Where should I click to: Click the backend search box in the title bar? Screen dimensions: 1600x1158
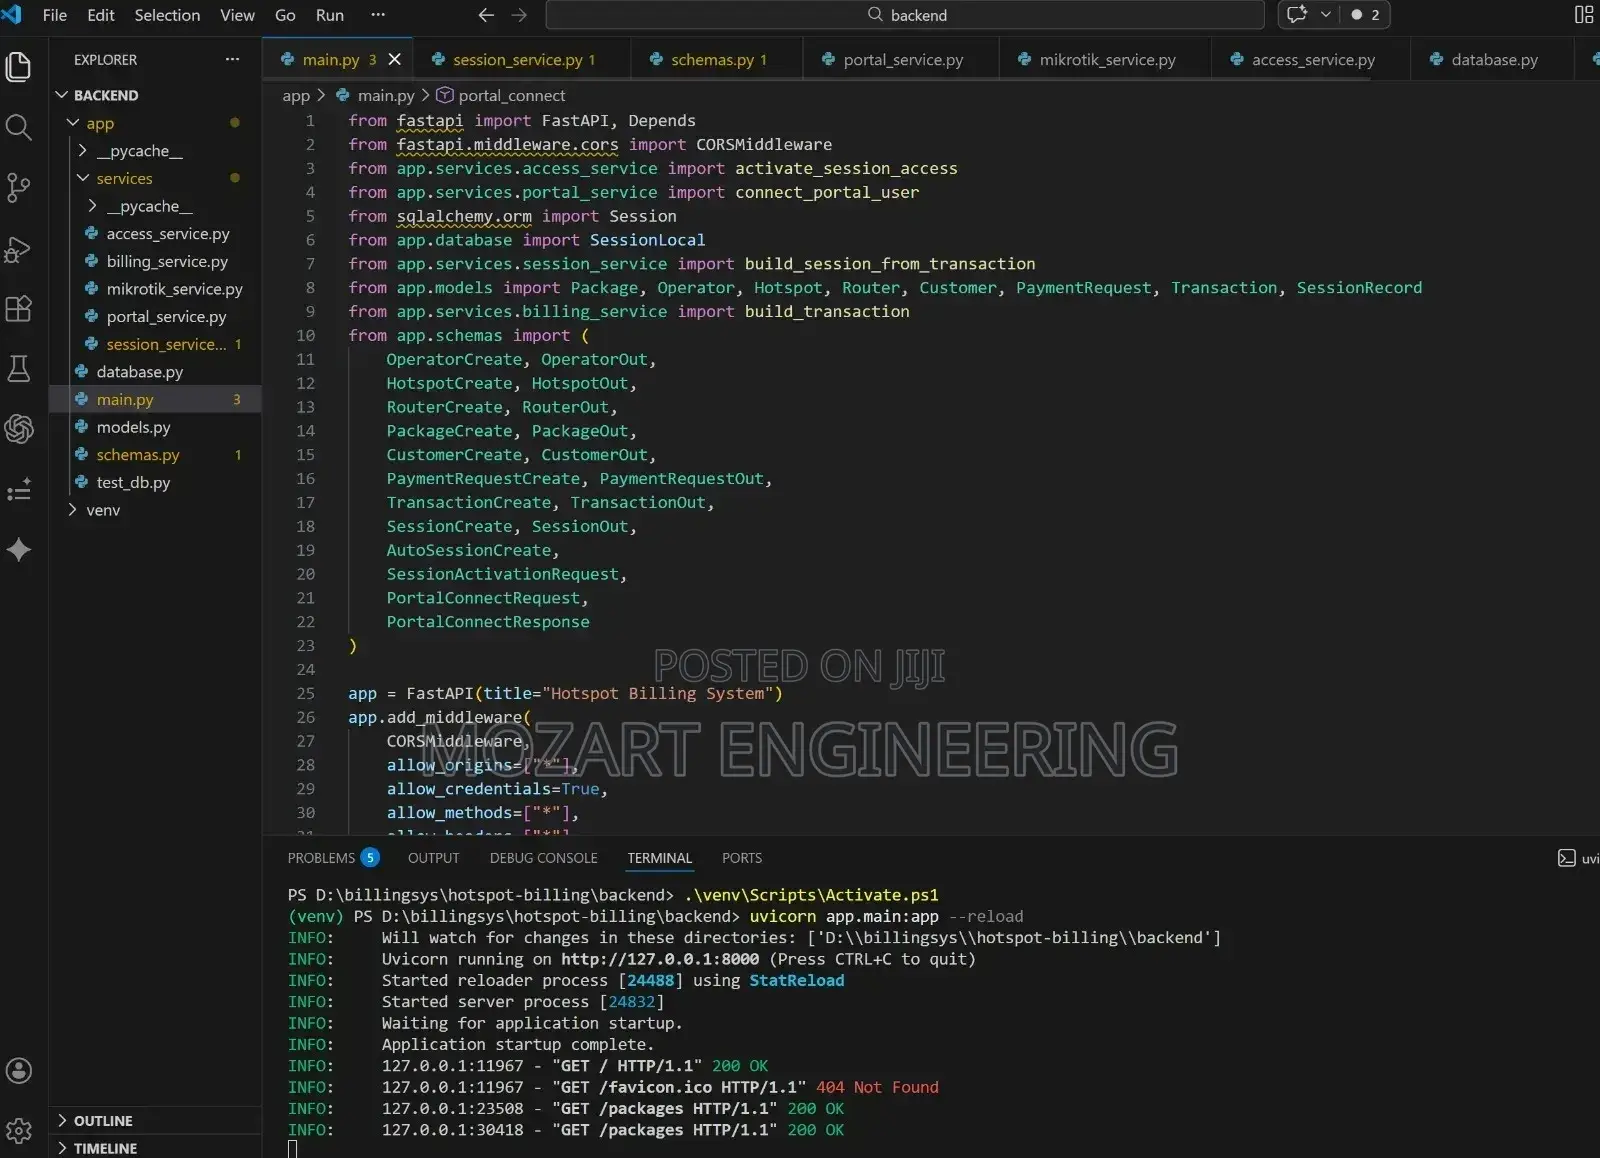(x=905, y=15)
